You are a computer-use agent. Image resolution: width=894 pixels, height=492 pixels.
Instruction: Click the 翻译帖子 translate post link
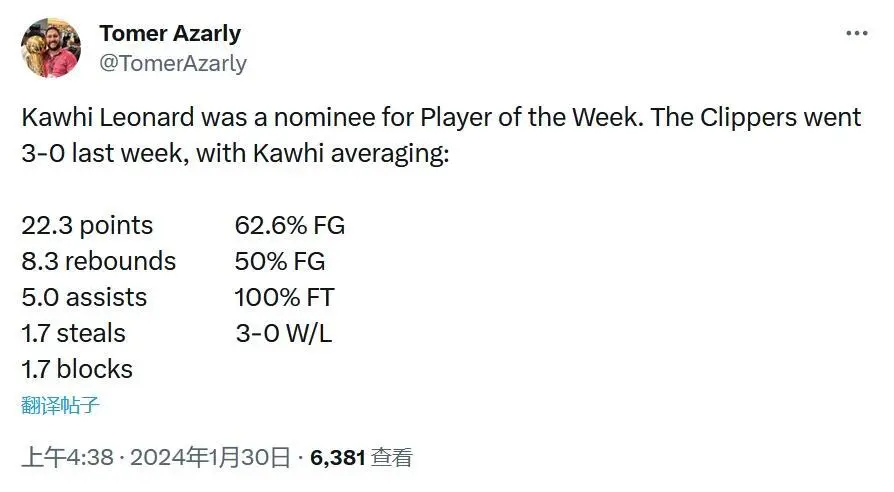coord(60,405)
